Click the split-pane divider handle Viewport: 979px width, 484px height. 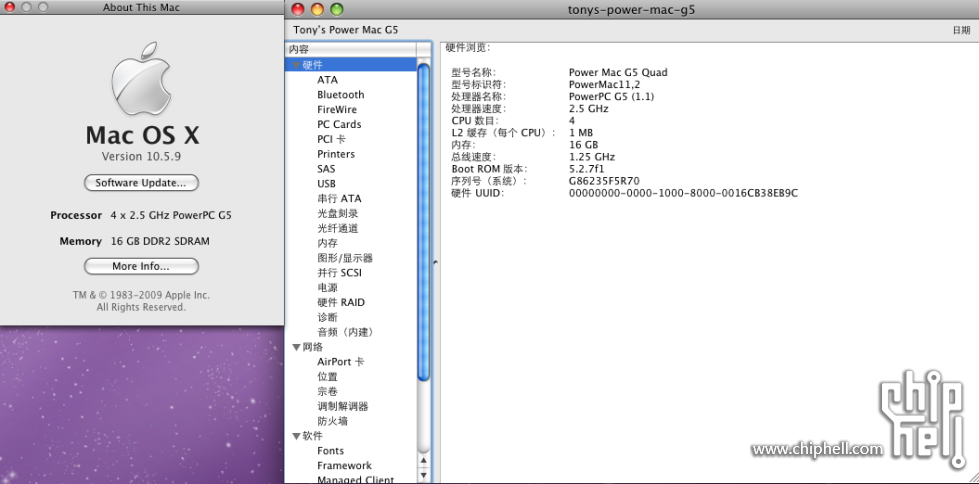435,262
